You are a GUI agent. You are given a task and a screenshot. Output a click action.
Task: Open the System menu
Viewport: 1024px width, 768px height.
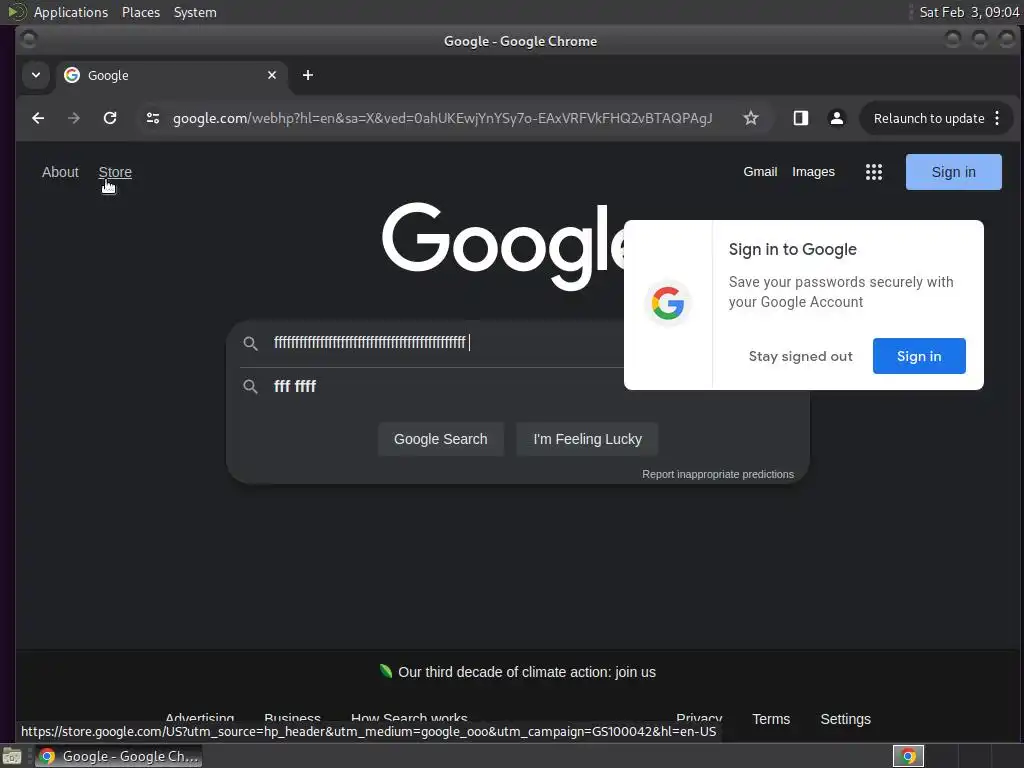195,12
